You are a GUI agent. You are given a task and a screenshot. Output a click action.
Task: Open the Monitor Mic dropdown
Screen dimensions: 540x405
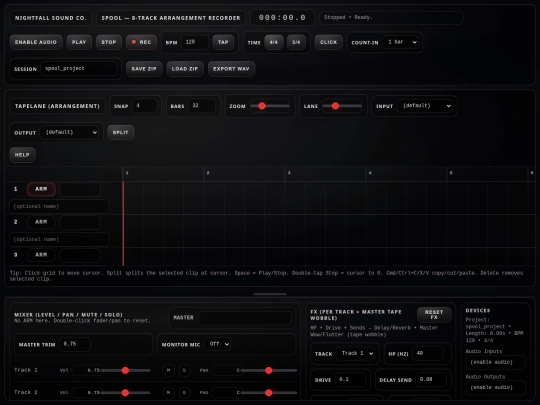coord(217,344)
